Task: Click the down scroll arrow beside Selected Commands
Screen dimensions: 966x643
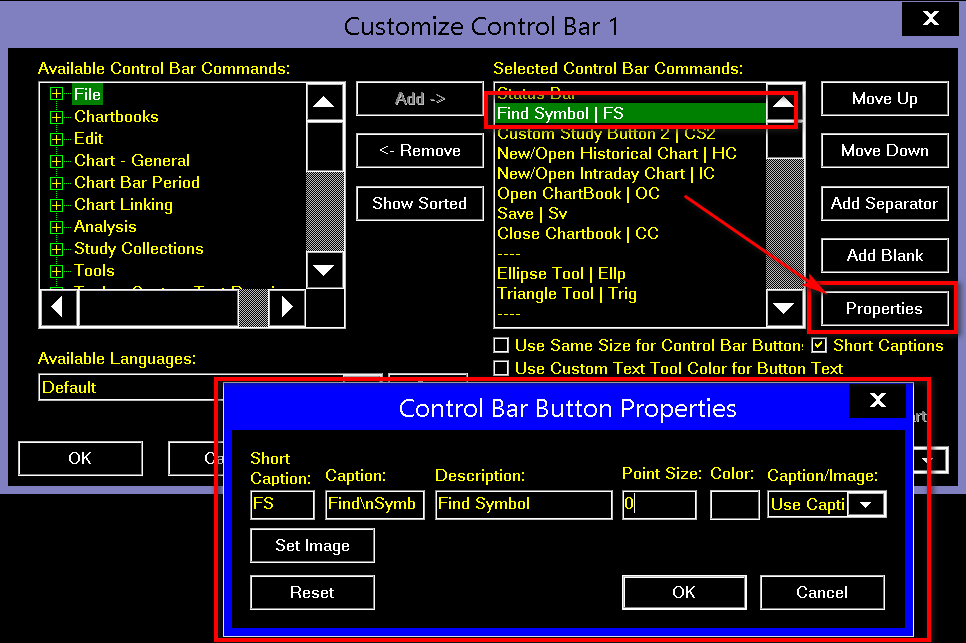Action: coord(784,309)
